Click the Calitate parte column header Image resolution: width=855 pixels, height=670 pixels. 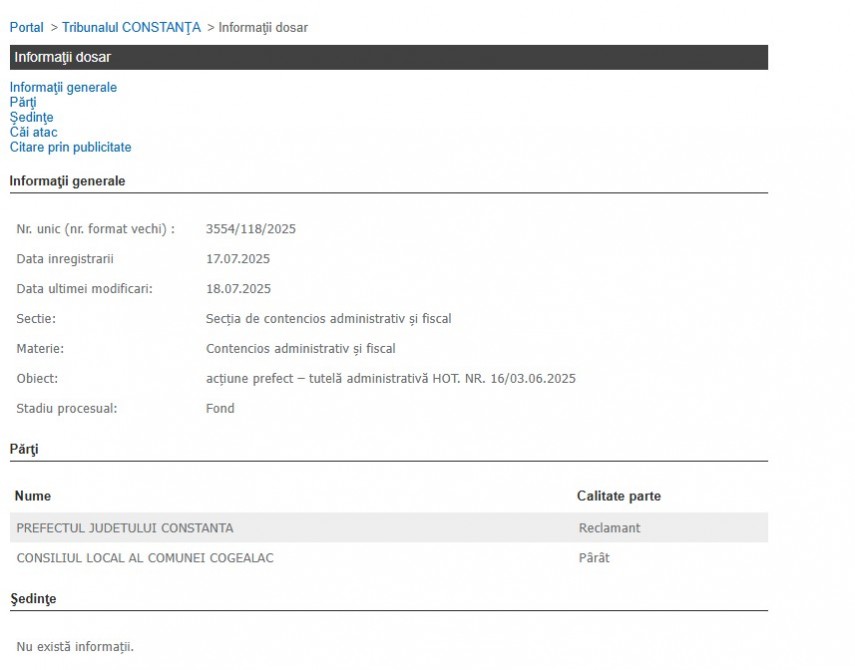(x=619, y=496)
